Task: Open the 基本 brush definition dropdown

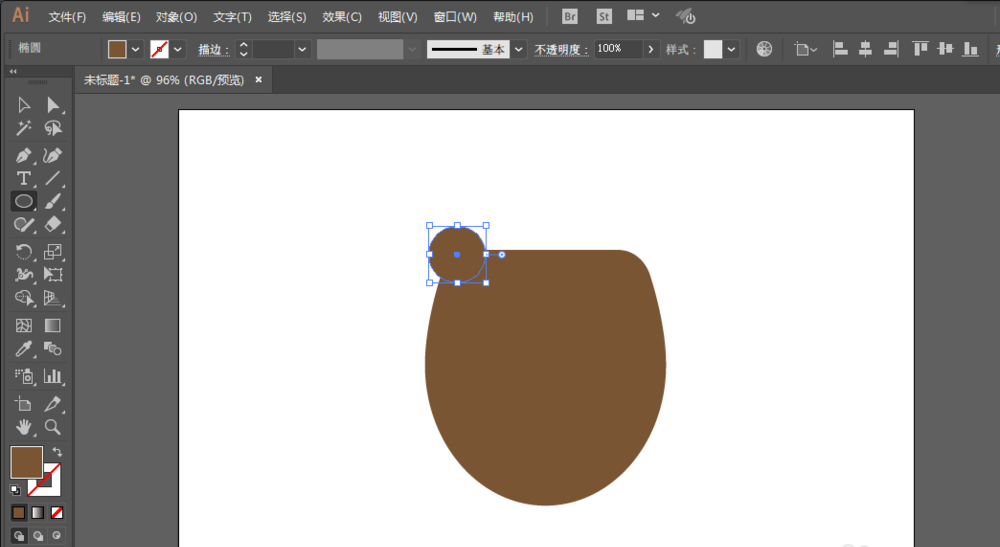Action: click(x=519, y=49)
